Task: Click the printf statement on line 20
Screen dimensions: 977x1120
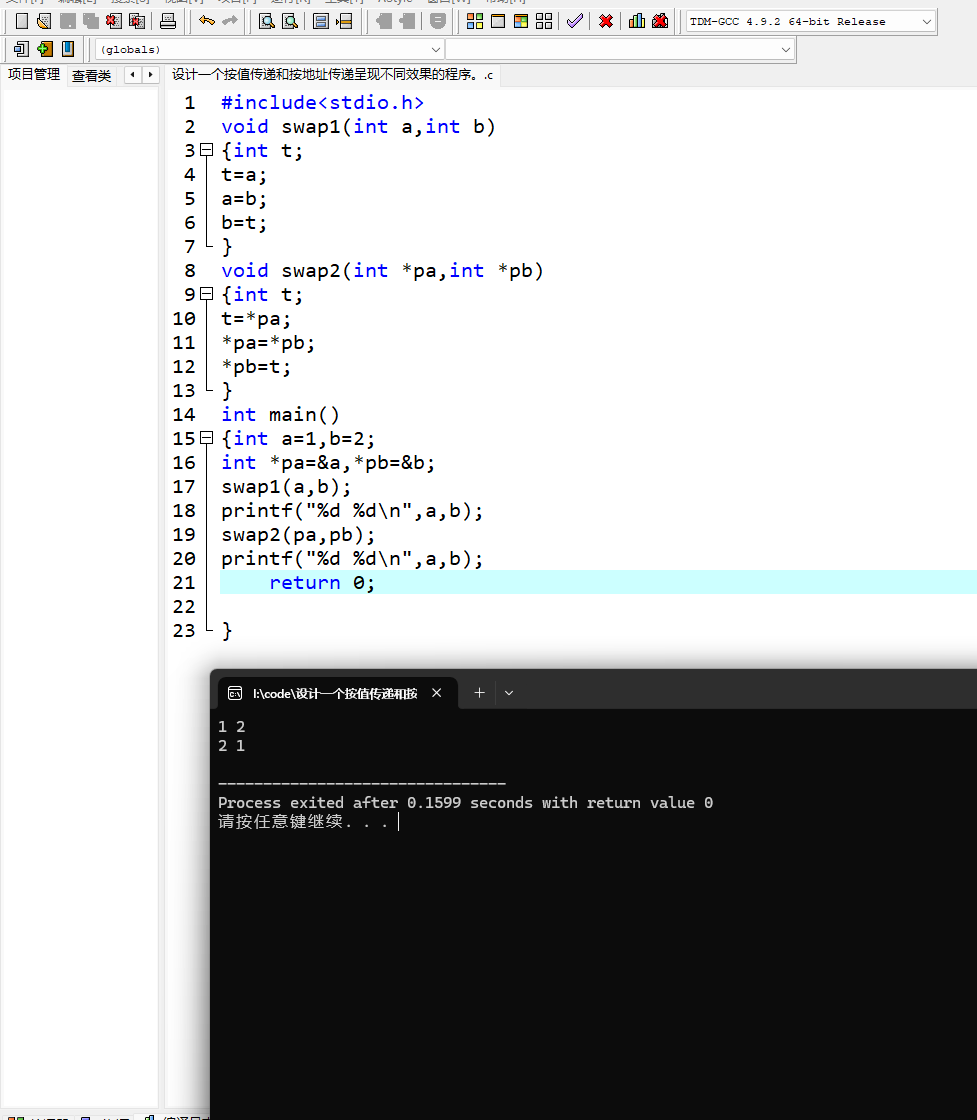Action: click(x=352, y=559)
